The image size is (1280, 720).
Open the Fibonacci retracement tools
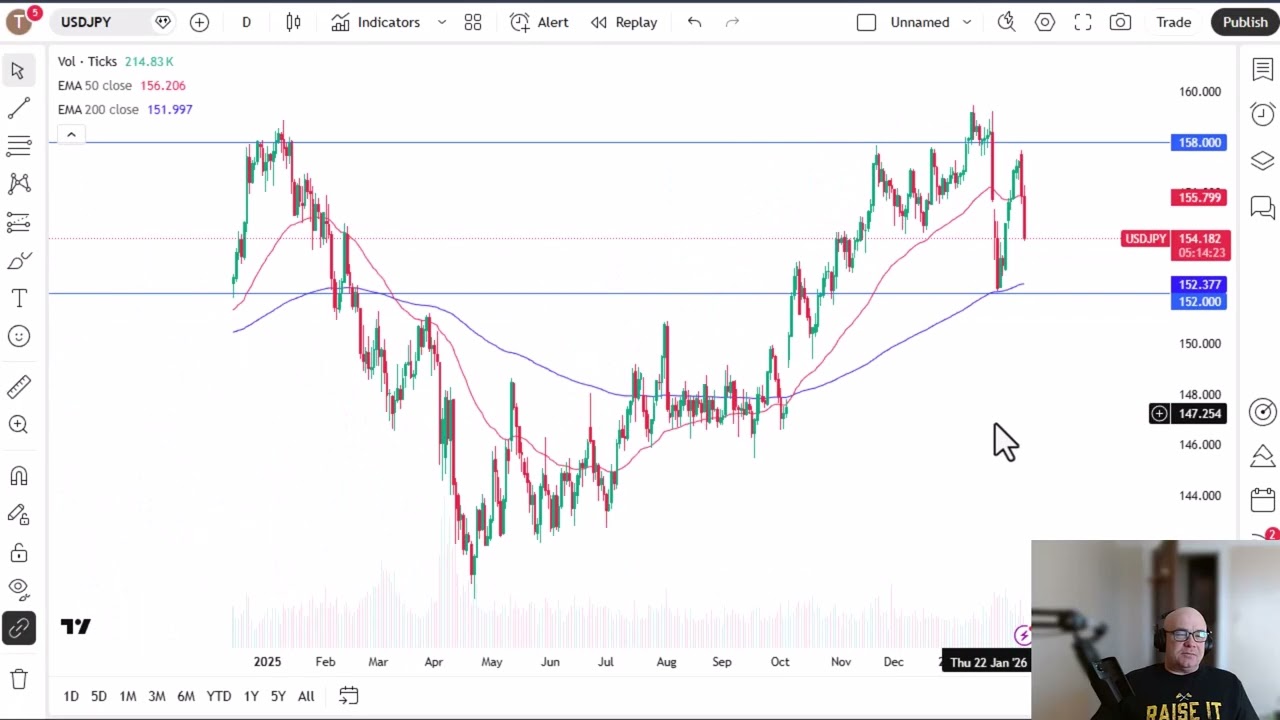click(18, 146)
